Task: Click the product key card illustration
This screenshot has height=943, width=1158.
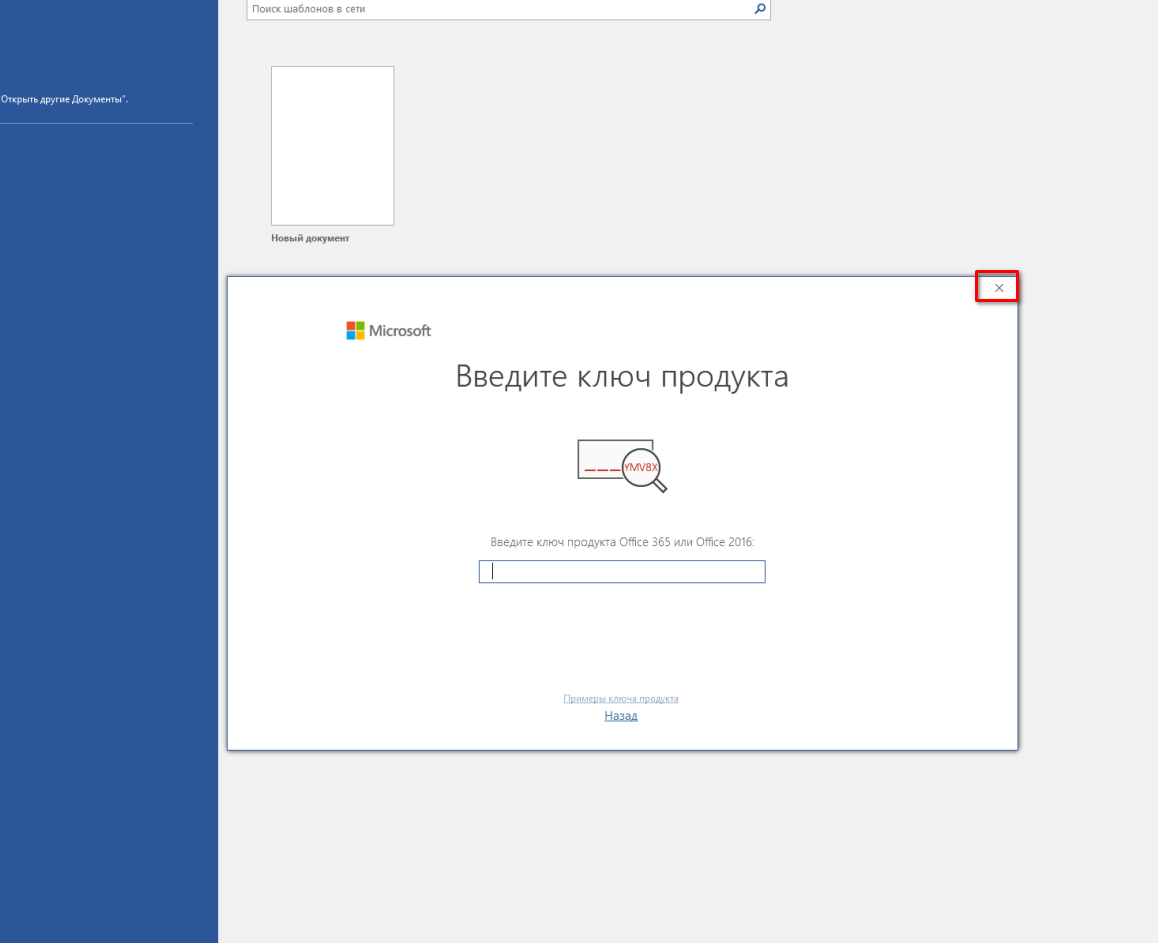Action: click(600, 455)
